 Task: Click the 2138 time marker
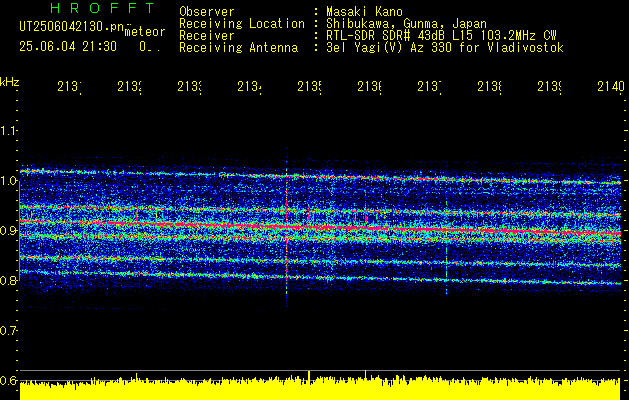coord(489,86)
